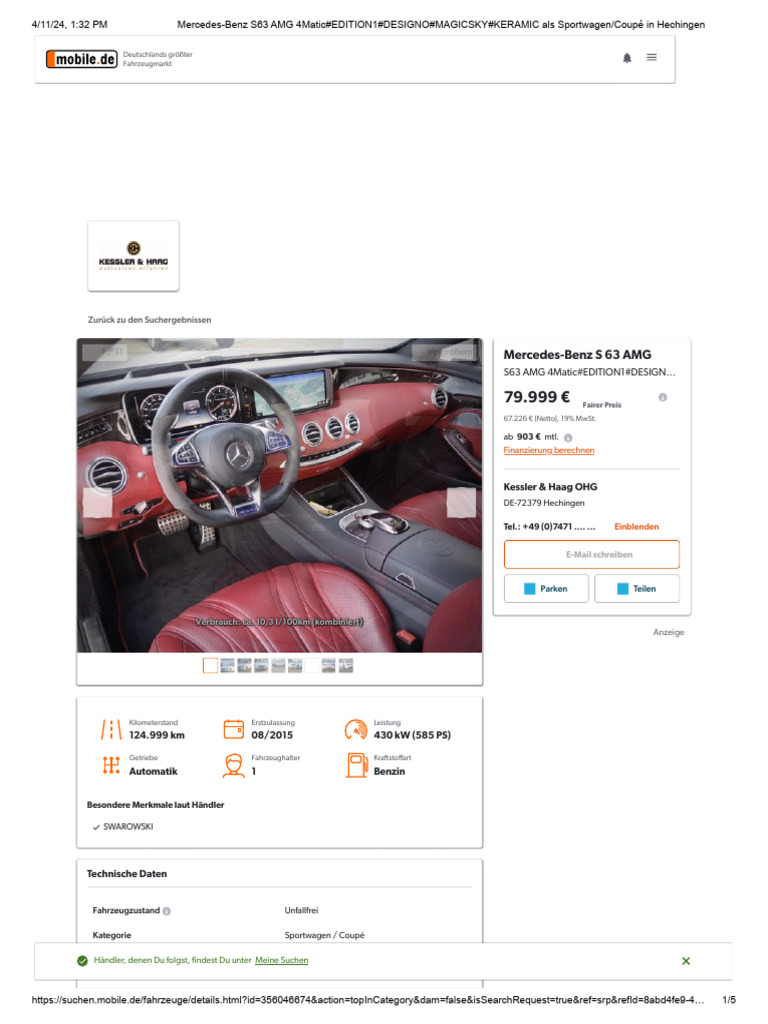The width and height of the screenshot is (768, 1024).
Task: Open Finanzierung berechnen link
Action: click(549, 450)
